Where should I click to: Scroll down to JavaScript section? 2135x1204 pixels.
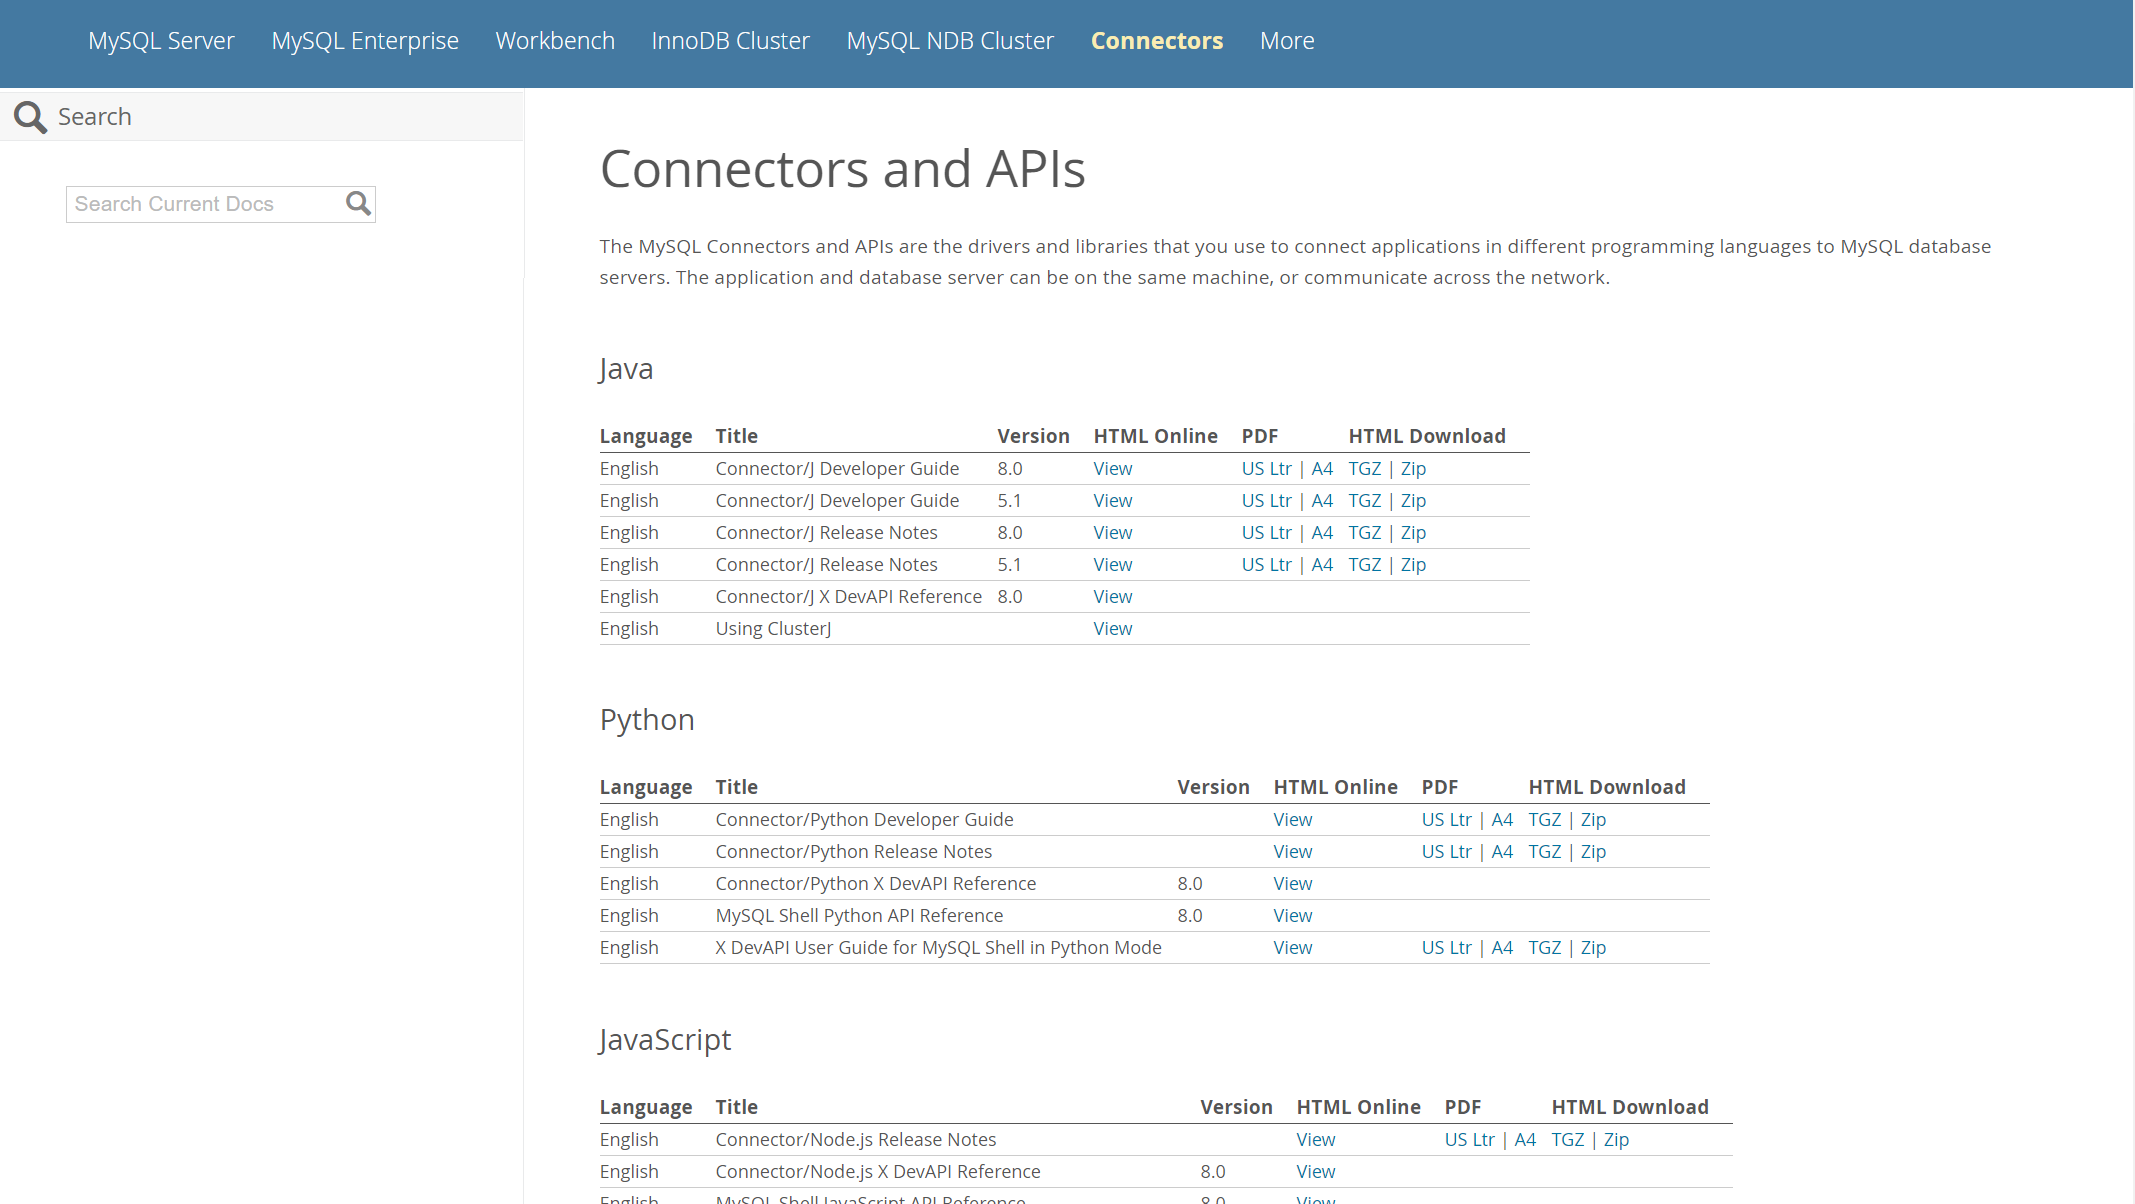click(663, 1040)
